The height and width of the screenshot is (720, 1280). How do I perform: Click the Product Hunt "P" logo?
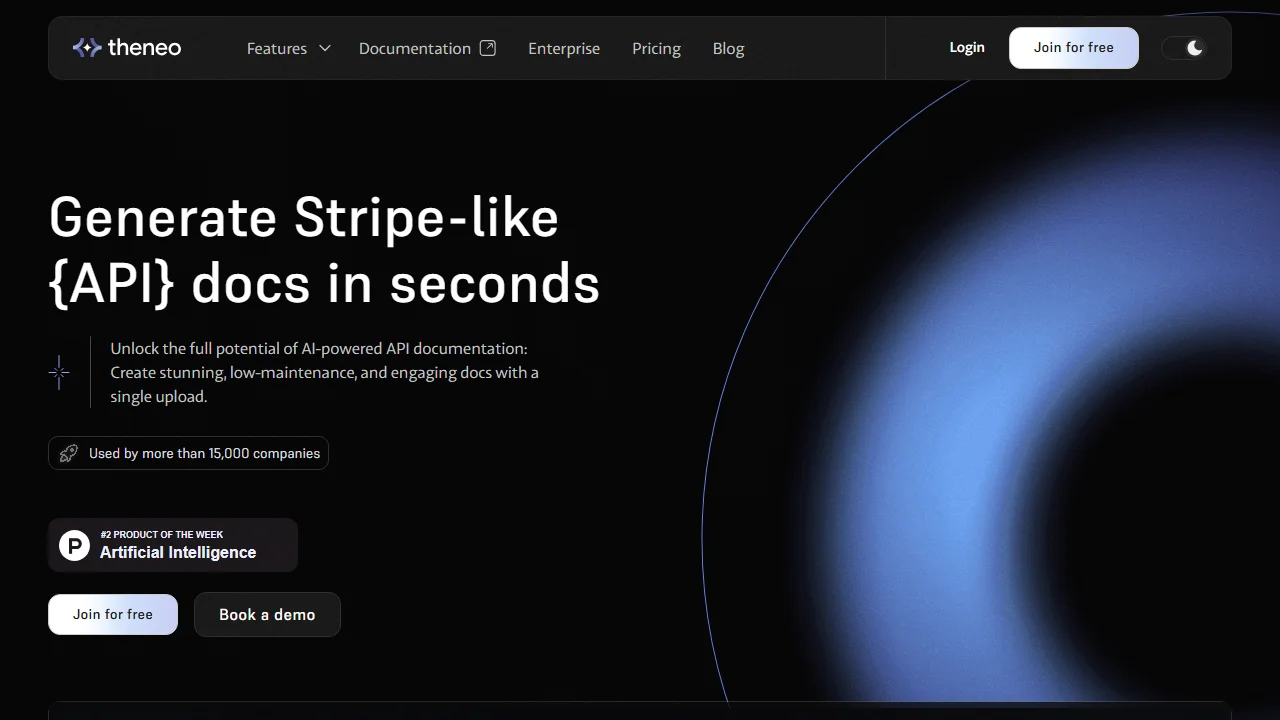[x=74, y=545]
